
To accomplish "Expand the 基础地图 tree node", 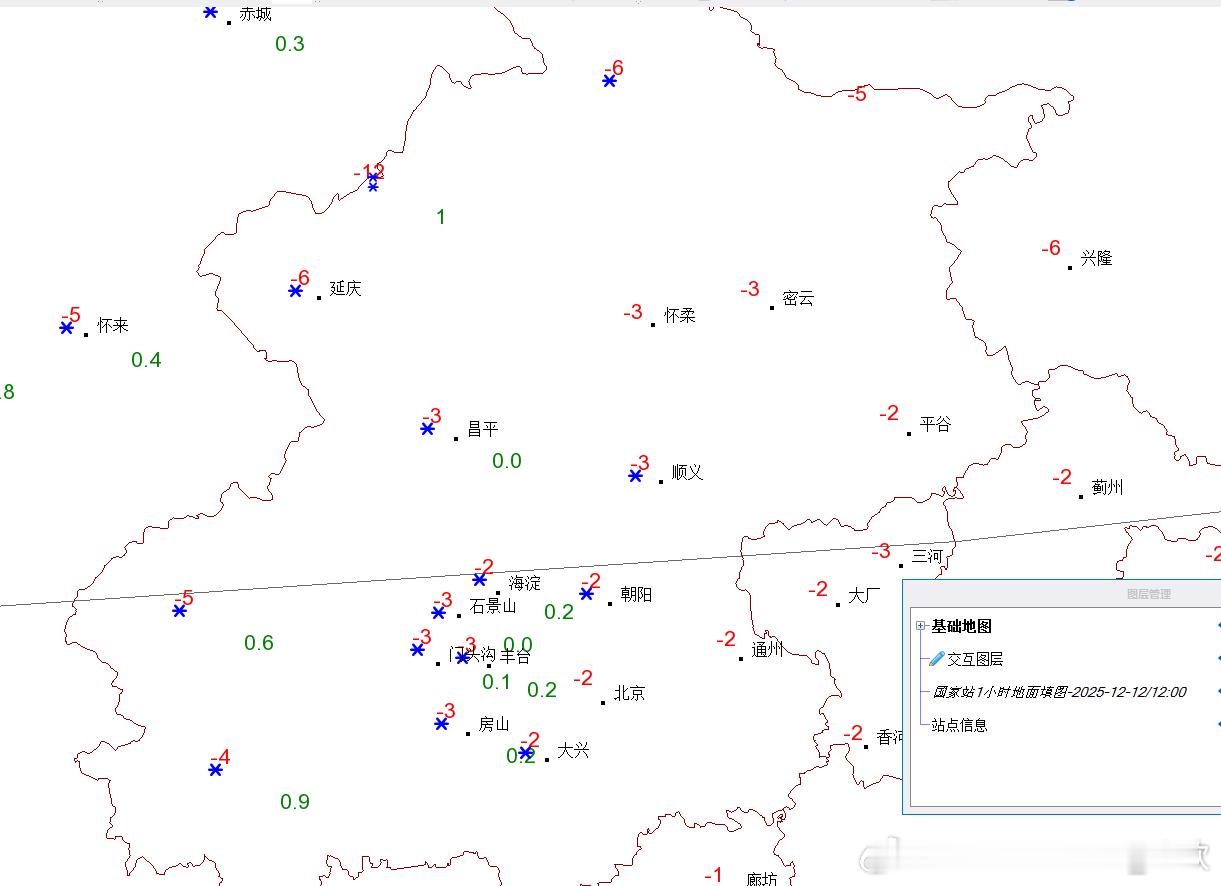I will 920,626.
